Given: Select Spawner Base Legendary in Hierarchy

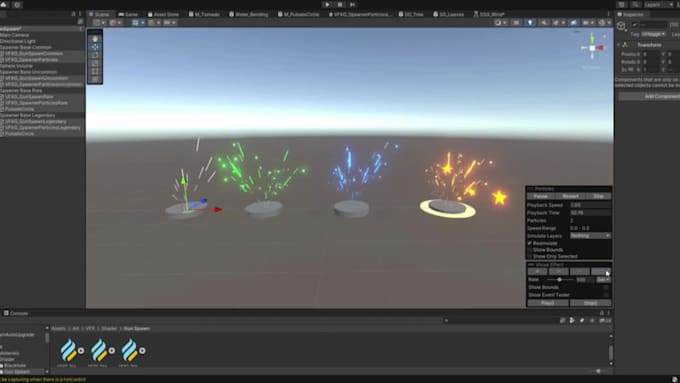Looking at the screenshot, I should tap(28, 115).
